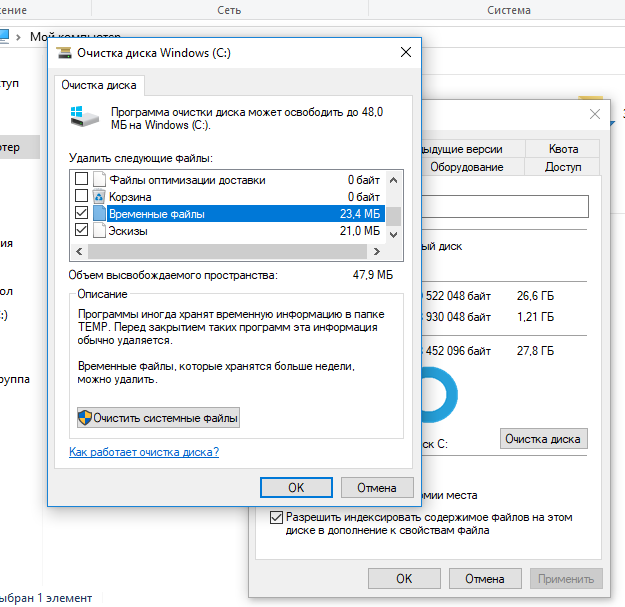
Task: Switch to the Доступ tab in properties
Action: click(563, 167)
